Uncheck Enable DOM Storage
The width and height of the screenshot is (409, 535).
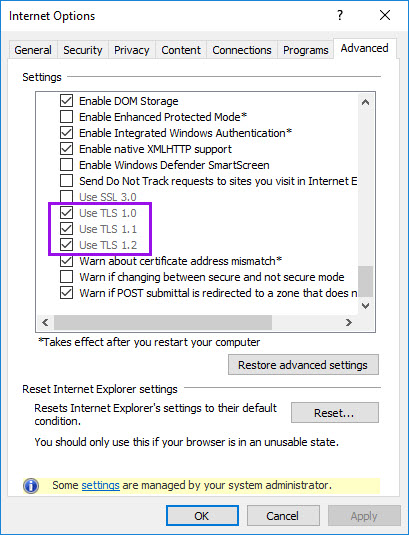click(66, 101)
